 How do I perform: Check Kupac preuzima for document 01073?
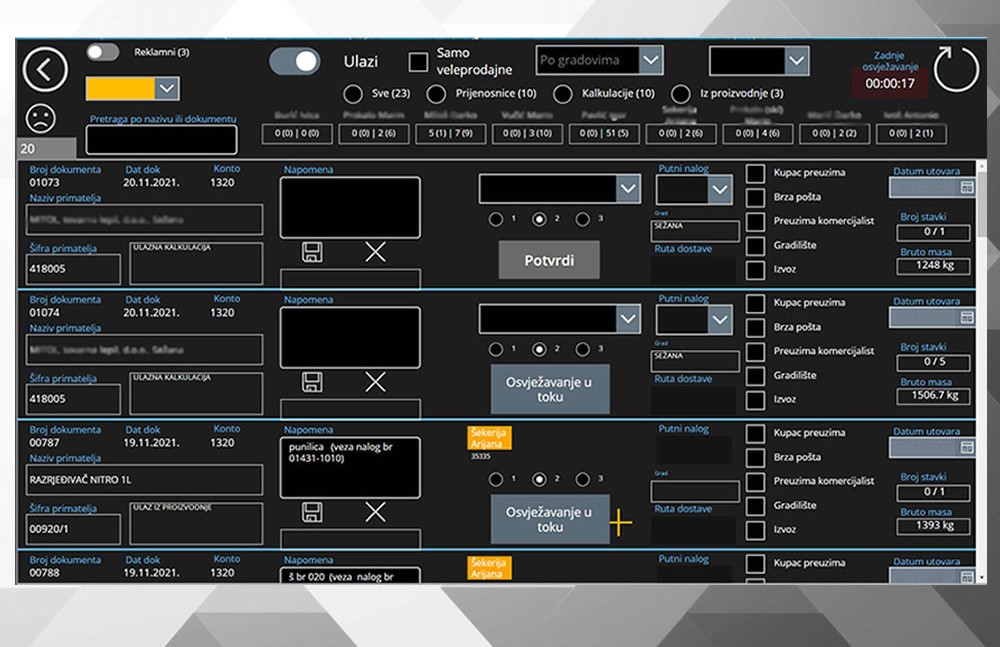pyautogui.click(x=754, y=172)
